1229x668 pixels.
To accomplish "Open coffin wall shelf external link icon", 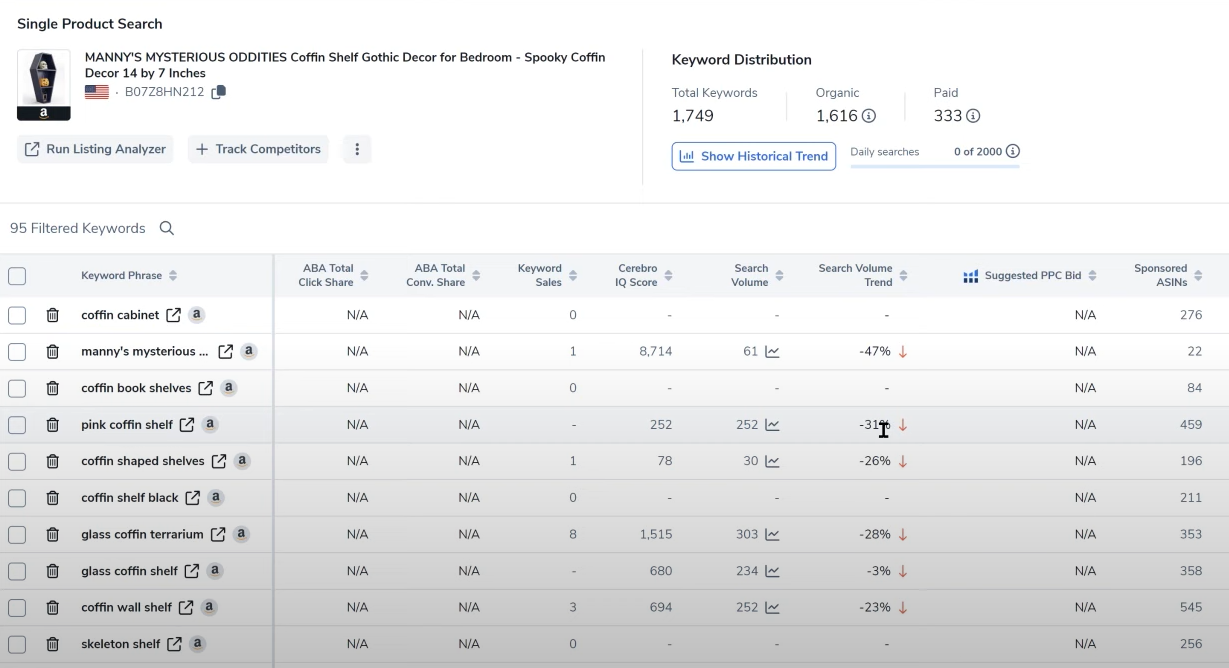I will coord(186,607).
